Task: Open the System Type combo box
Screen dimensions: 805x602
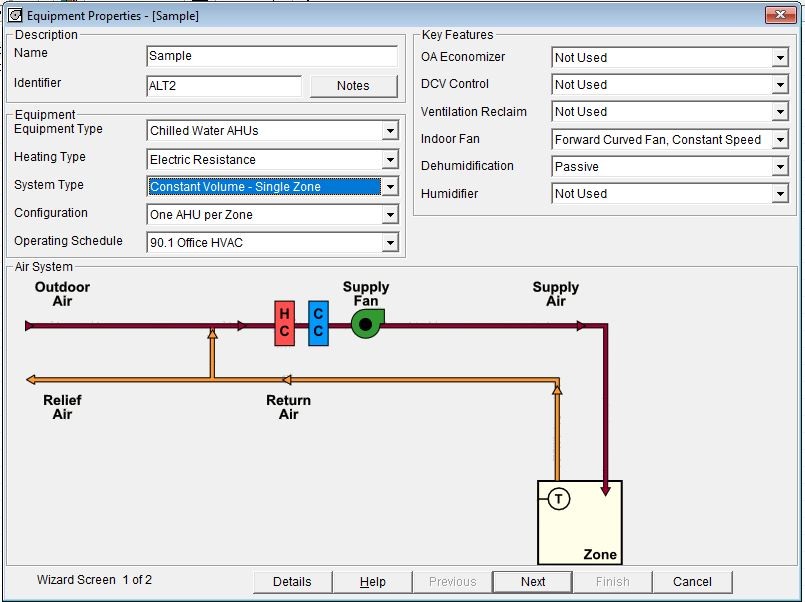Action: coord(389,187)
